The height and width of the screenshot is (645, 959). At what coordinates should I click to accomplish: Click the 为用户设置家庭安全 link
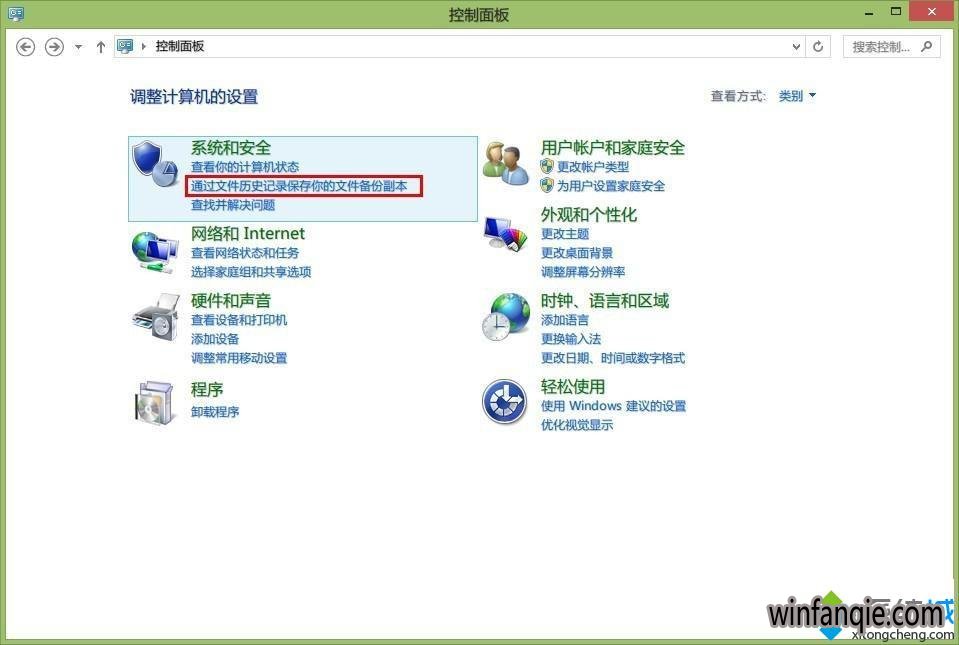[x=611, y=186]
